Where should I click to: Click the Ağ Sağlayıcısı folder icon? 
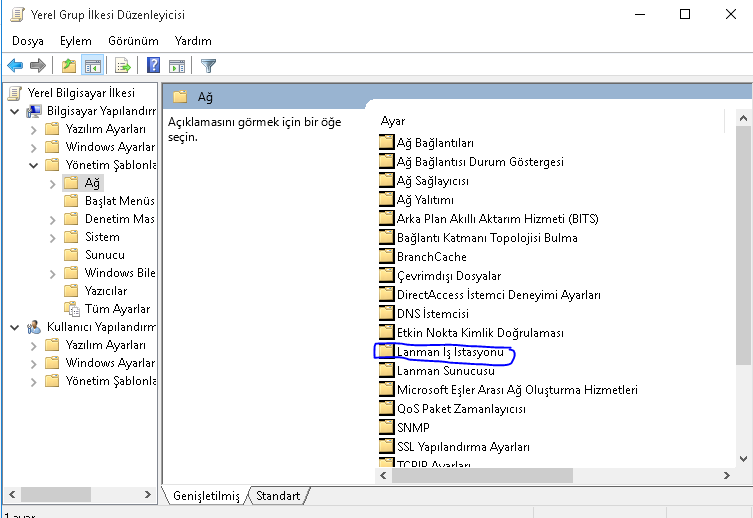coord(386,180)
